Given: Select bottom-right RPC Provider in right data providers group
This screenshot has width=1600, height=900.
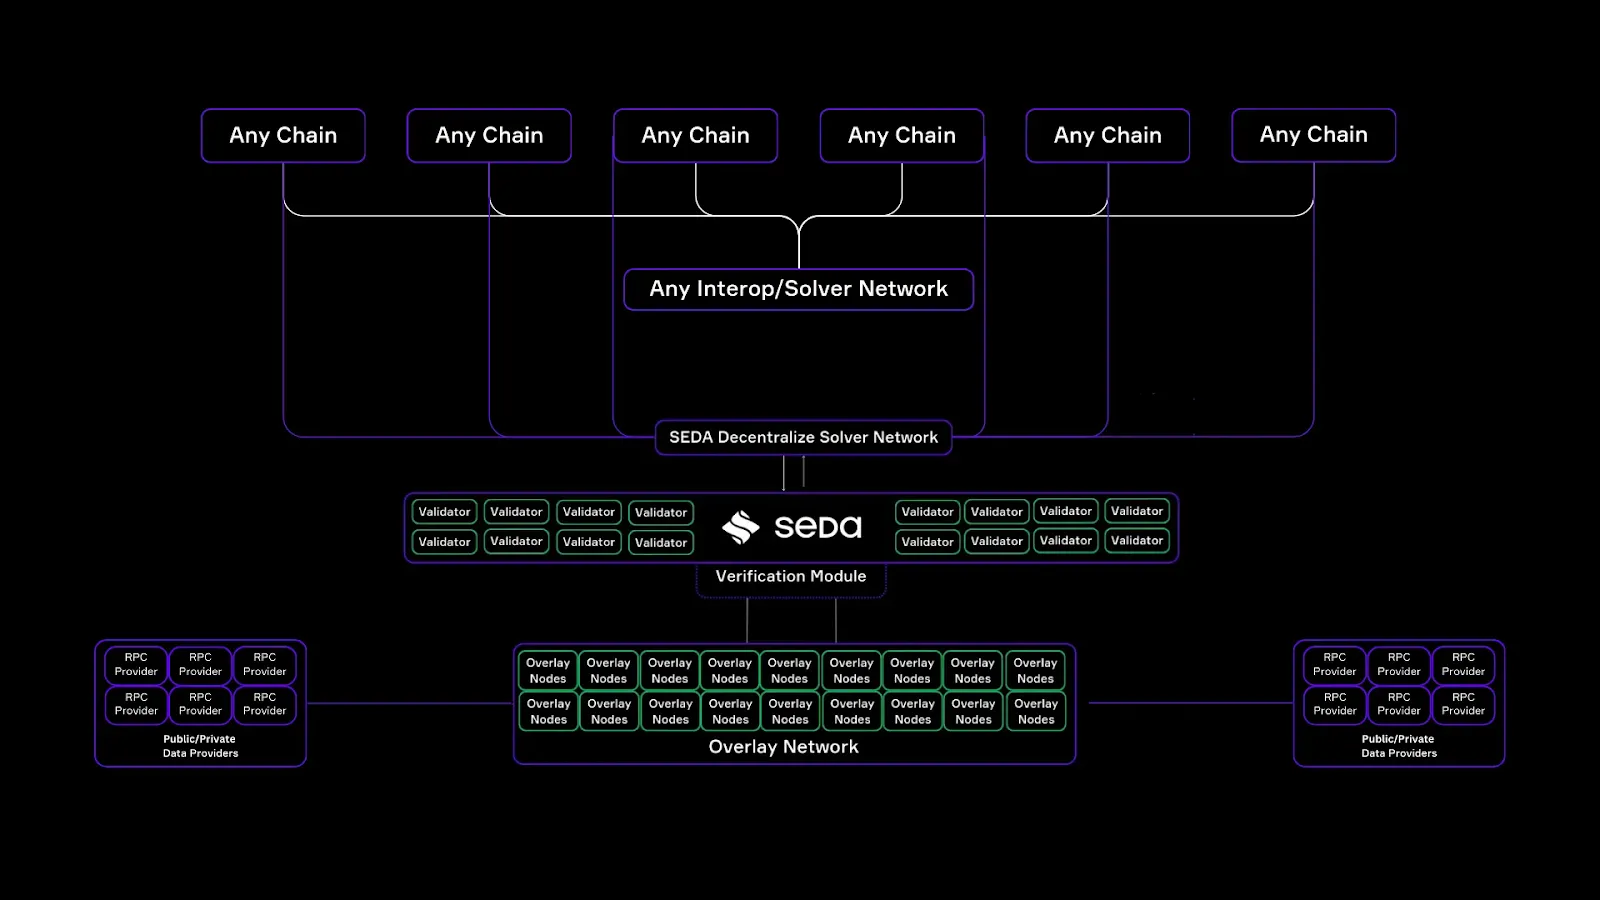Looking at the screenshot, I should click(x=1463, y=704).
